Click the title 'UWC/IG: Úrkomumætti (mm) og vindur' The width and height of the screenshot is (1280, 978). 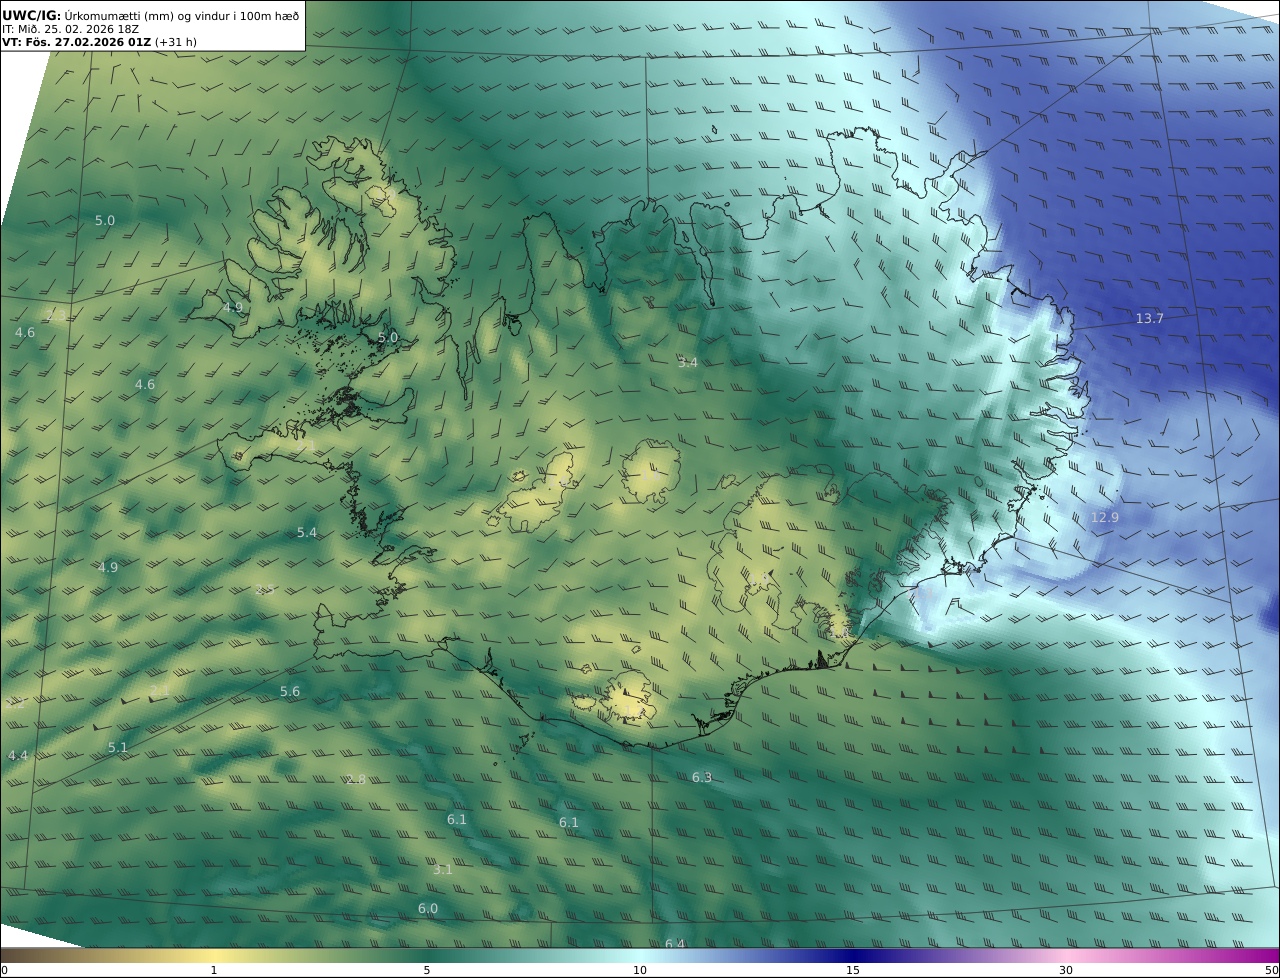coord(151,15)
